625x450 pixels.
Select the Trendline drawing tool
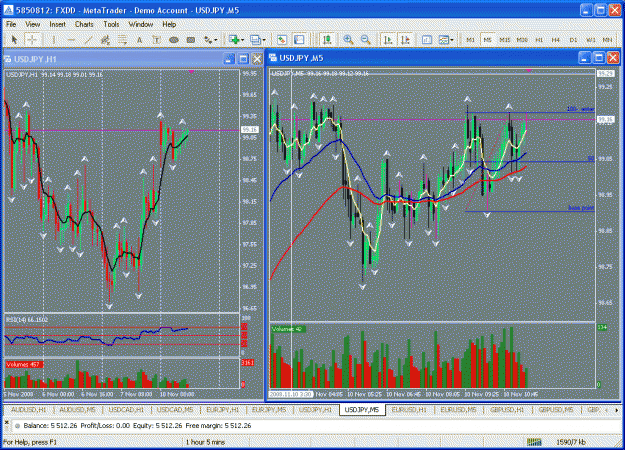[x=88, y=40]
